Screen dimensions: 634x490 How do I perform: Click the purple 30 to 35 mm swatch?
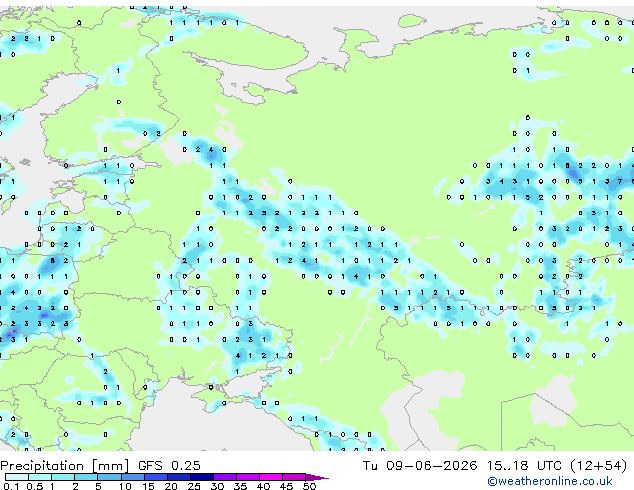(x=224, y=477)
